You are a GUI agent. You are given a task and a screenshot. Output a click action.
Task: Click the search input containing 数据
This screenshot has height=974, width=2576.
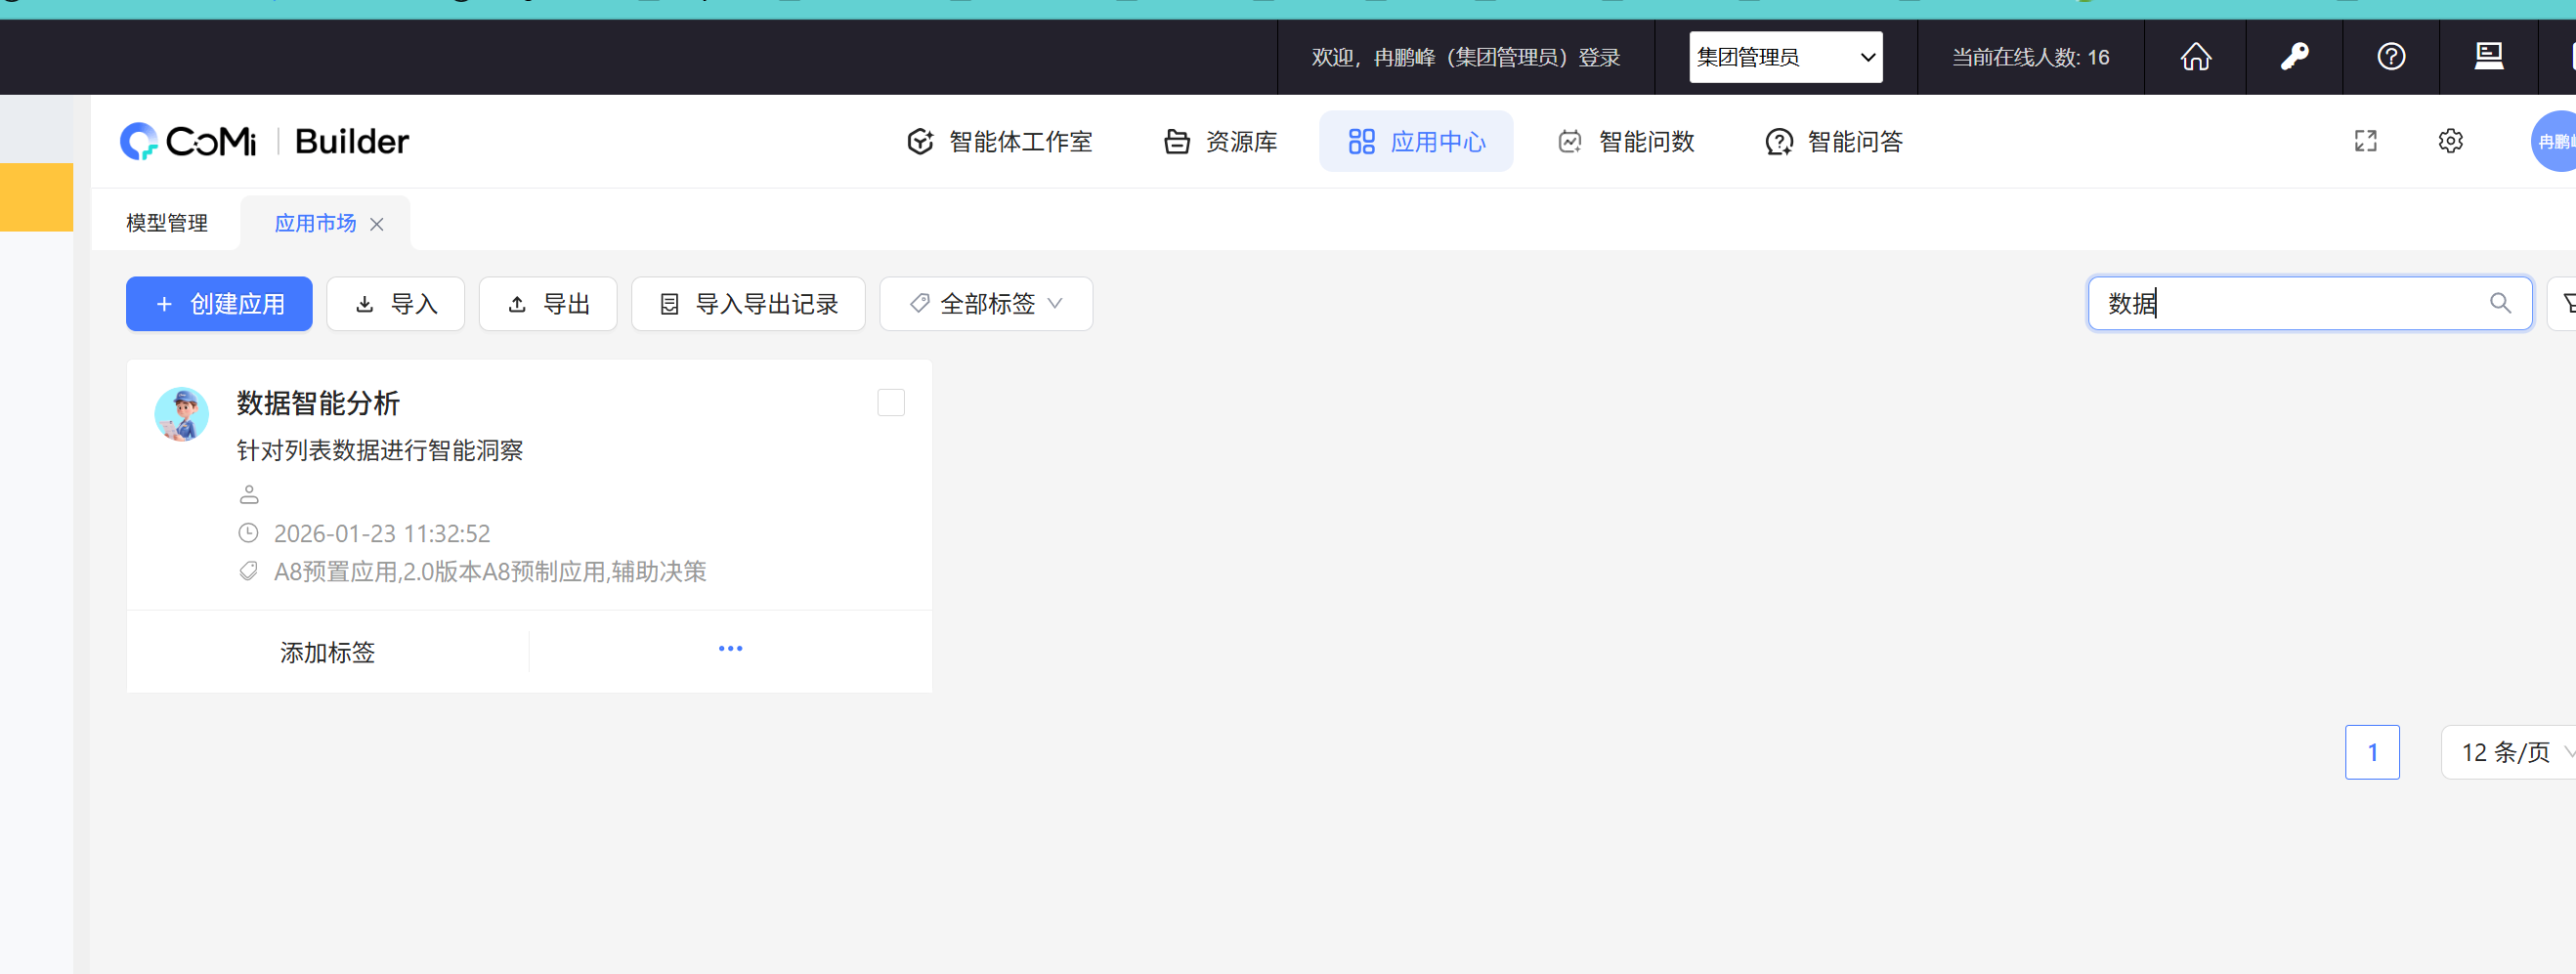(2290, 303)
